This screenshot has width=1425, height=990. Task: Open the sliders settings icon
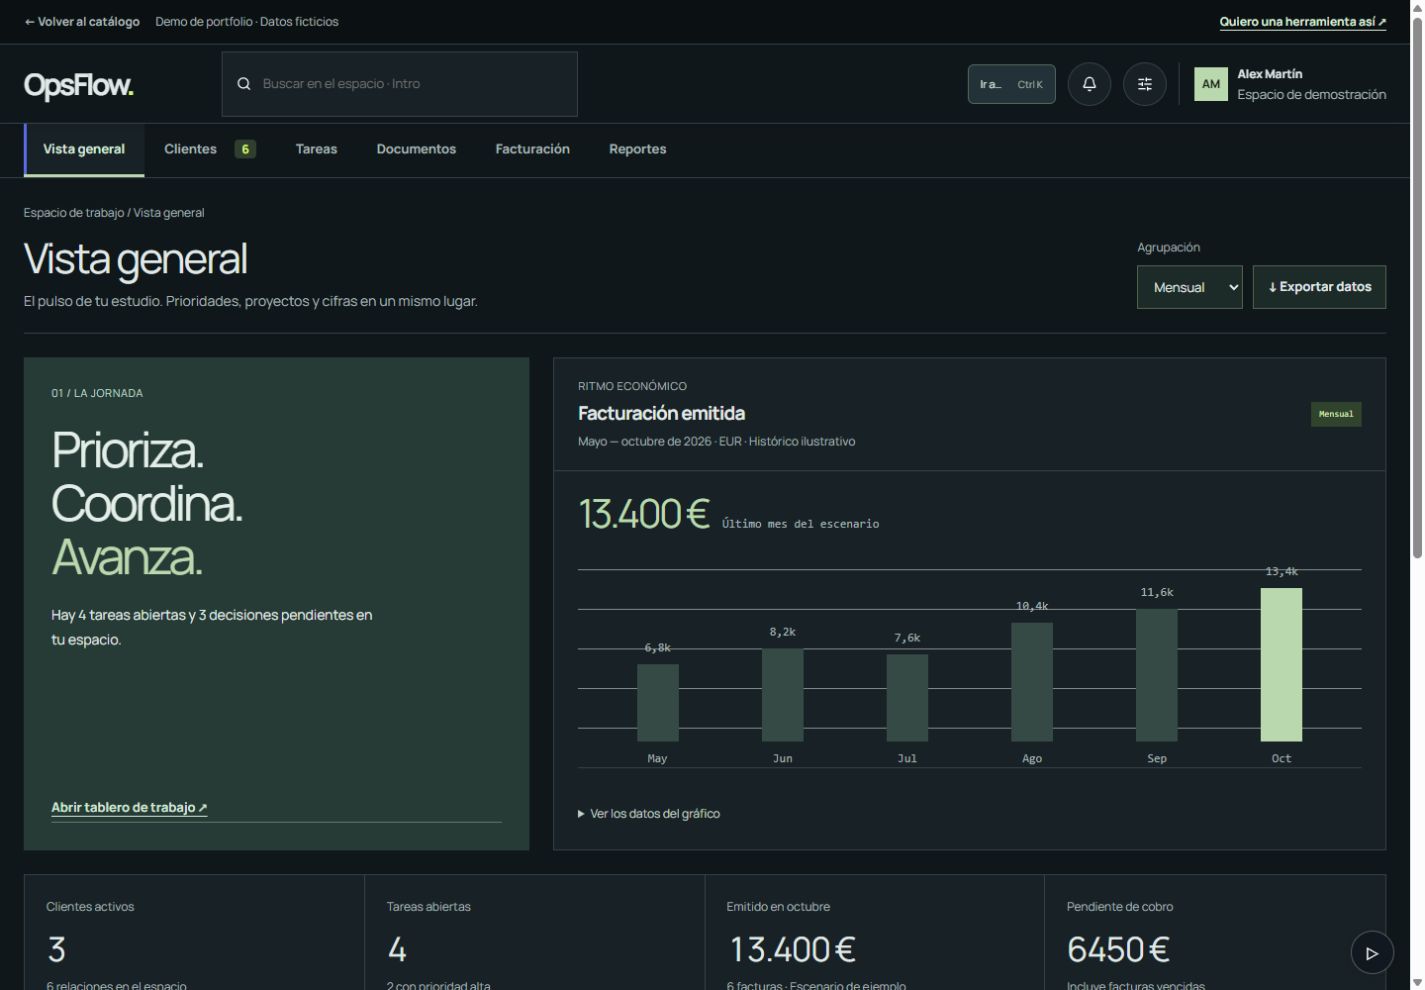(x=1145, y=84)
